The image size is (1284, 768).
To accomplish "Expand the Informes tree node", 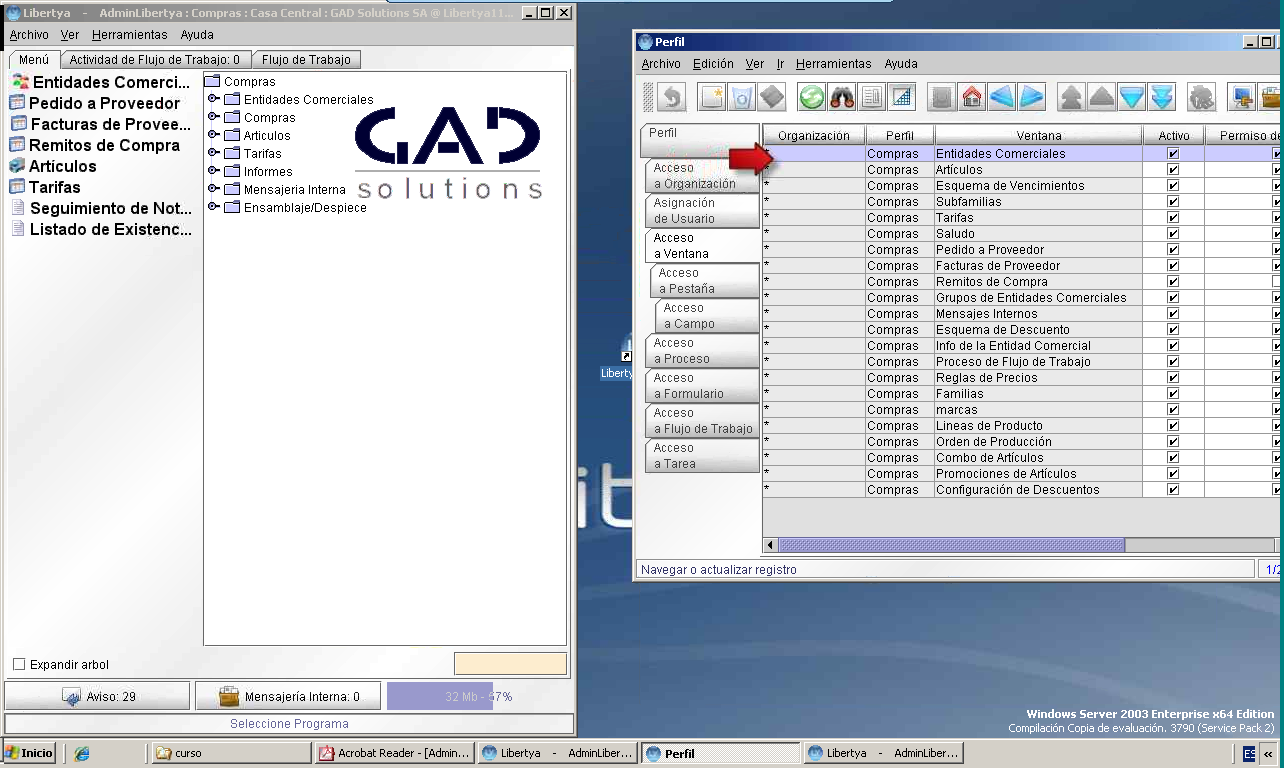I will 213,171.
